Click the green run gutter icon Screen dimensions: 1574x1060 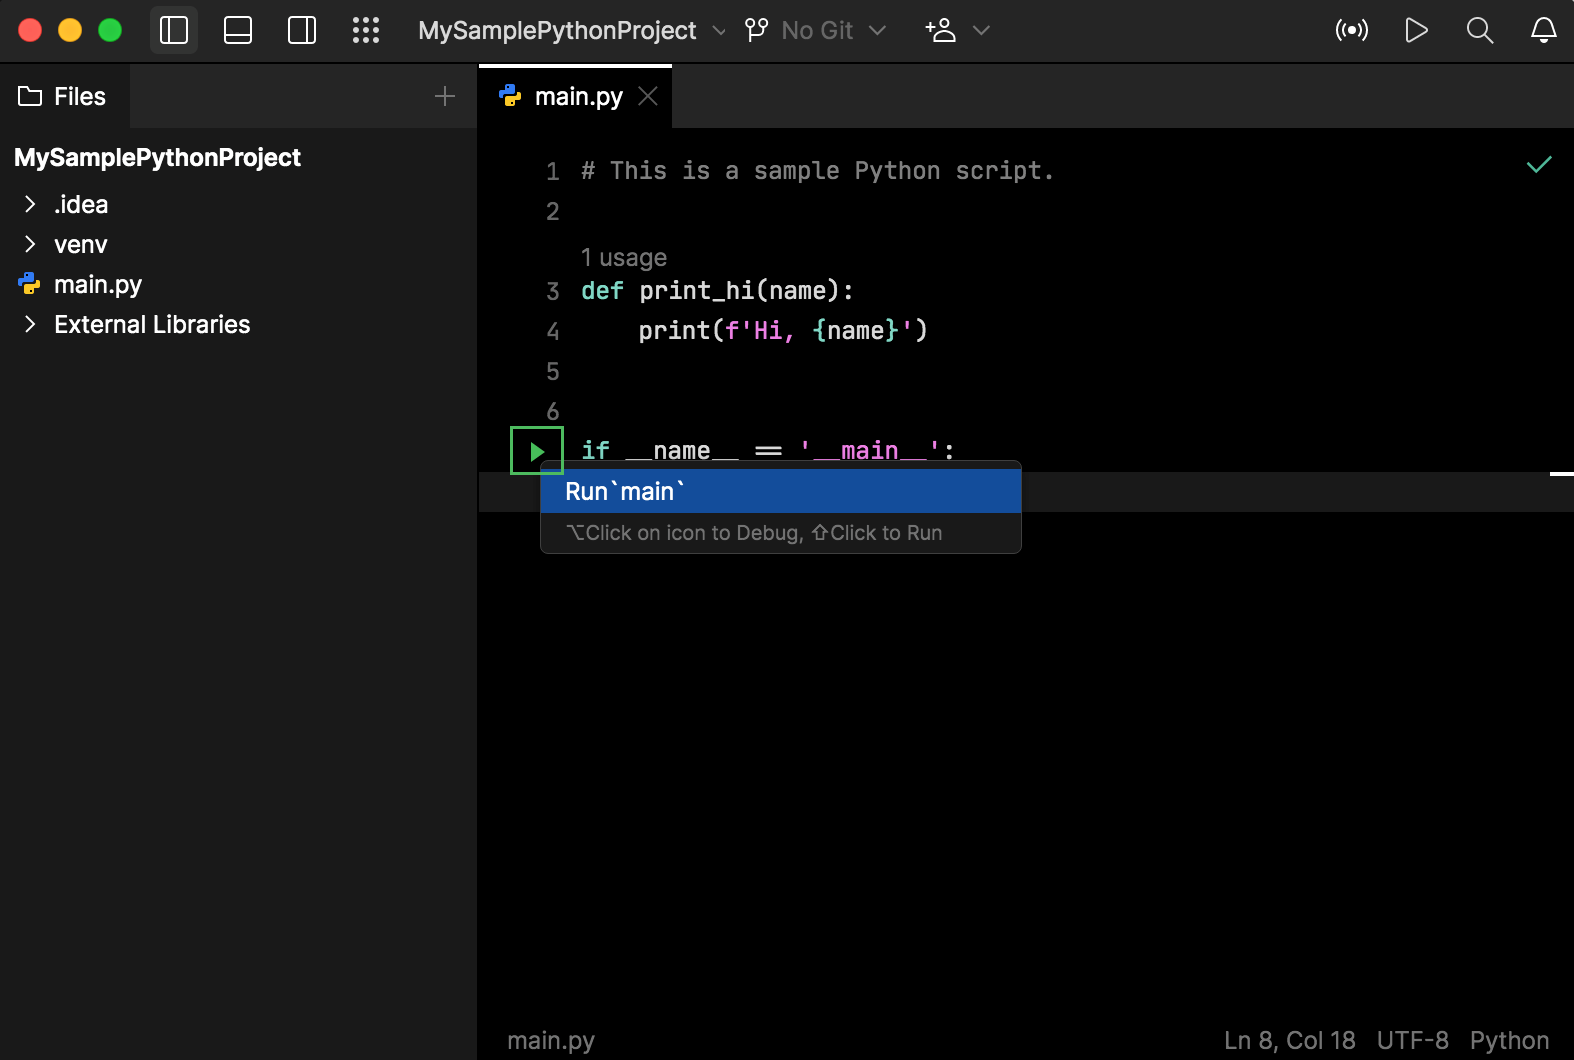click(537, 451)
